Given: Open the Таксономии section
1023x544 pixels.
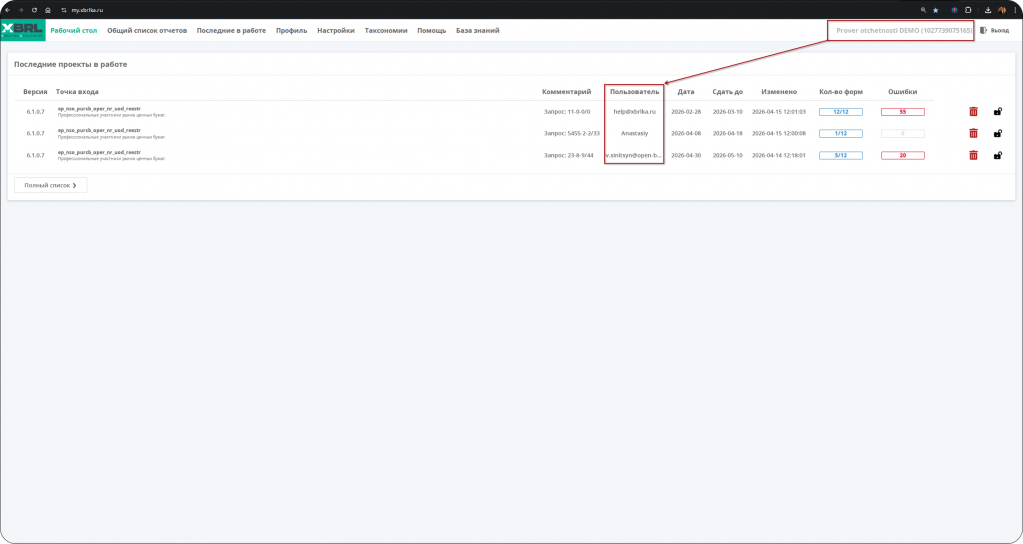Looking at the screenshot, I should coord(386,30).
